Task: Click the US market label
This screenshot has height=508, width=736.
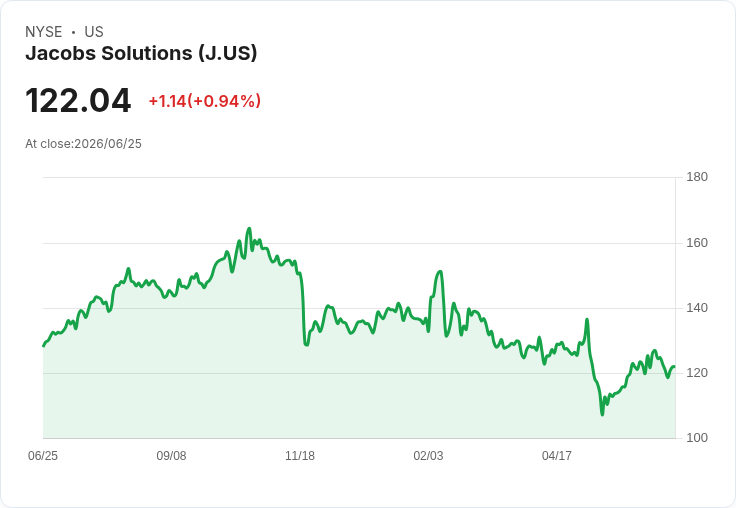Action: click(x=94, y=32)
